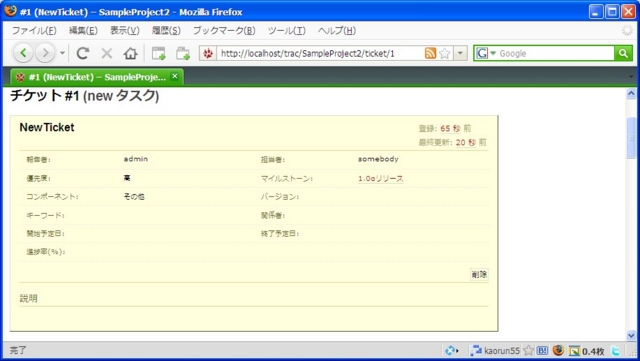The image size is (640, 361).
Task: Click the Trac paw site icon
Action: pos(208,53)
